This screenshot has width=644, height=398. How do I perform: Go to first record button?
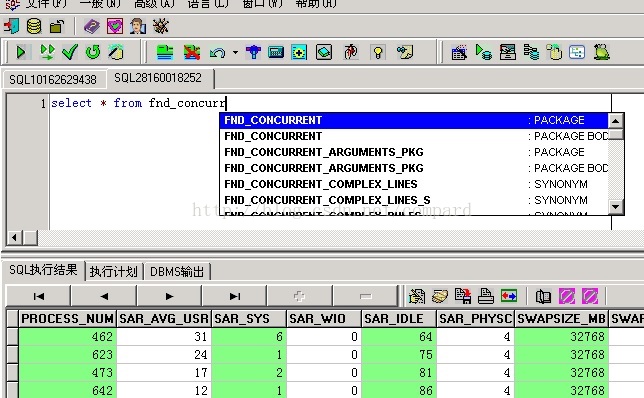39,296
